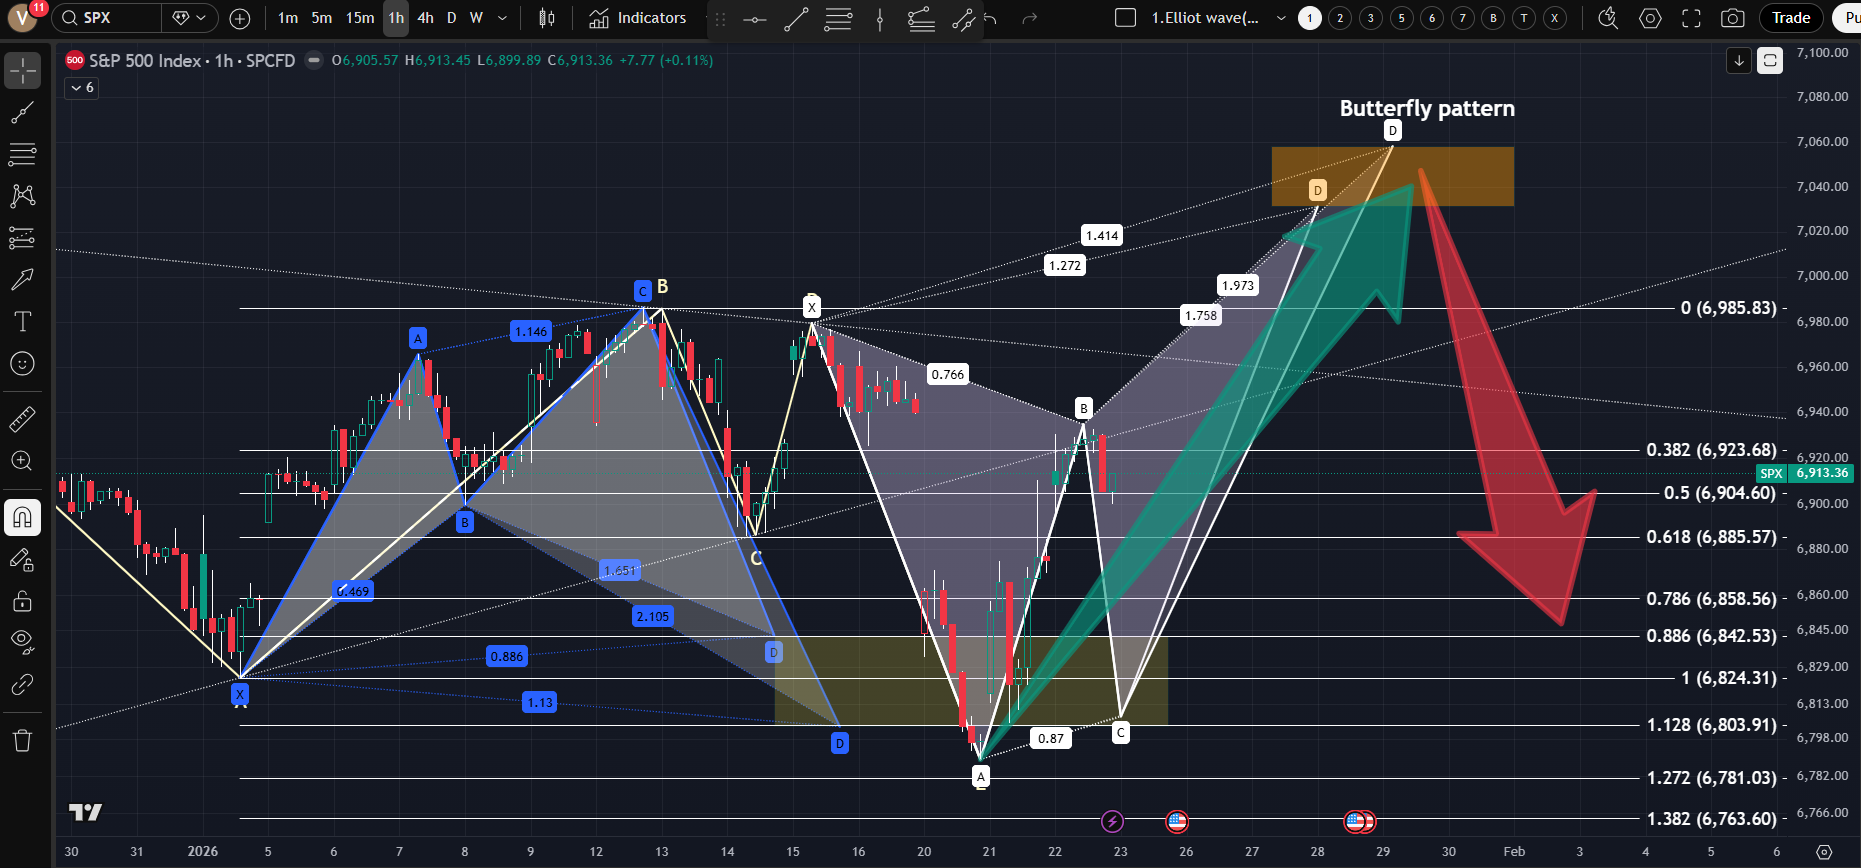Switch to the 4h timeframe
Viewport: 1861px width, 868px height.
[x=425, y=18]
